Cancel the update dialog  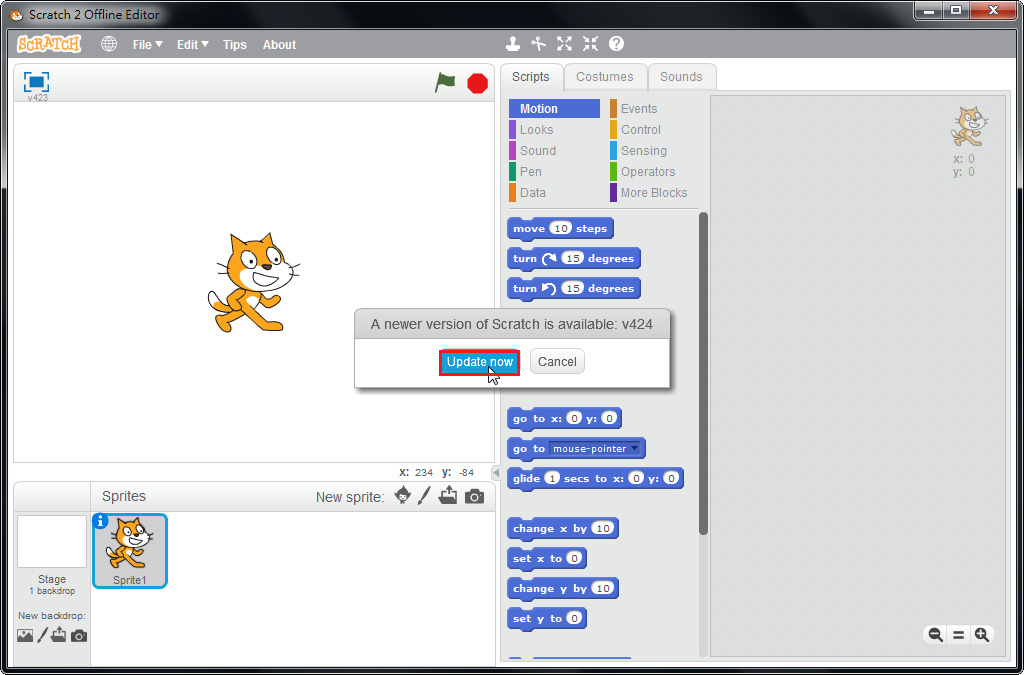coord(557,362)
